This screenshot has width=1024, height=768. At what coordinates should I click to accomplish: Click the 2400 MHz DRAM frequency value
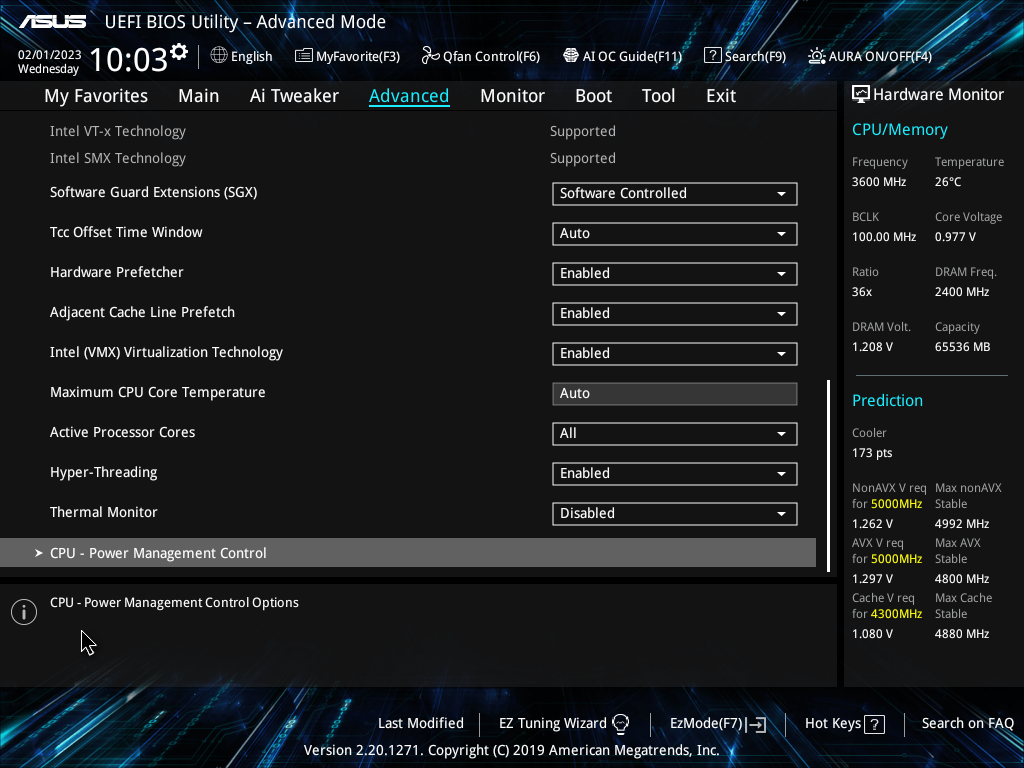962,292
